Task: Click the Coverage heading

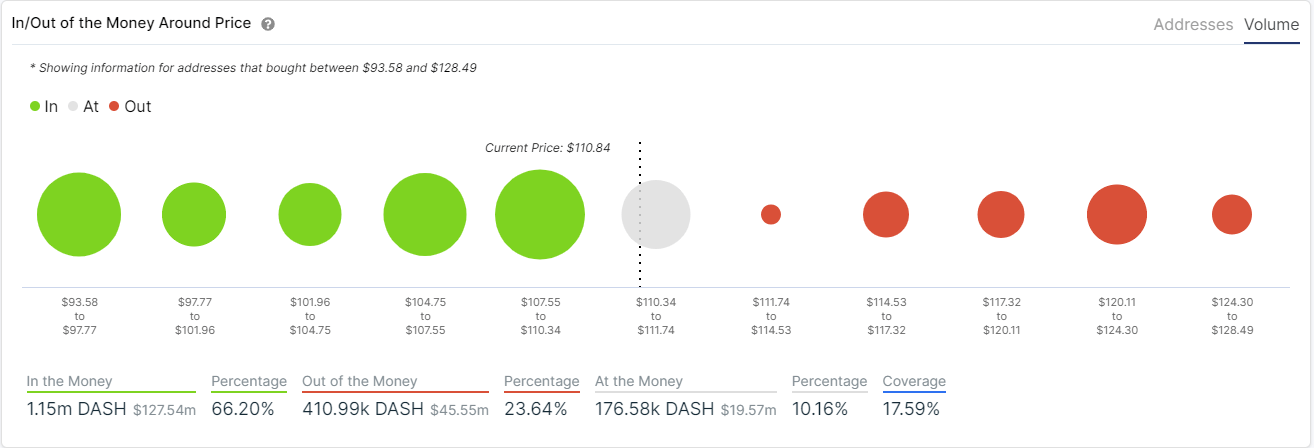Action: (x=914, y=381)
